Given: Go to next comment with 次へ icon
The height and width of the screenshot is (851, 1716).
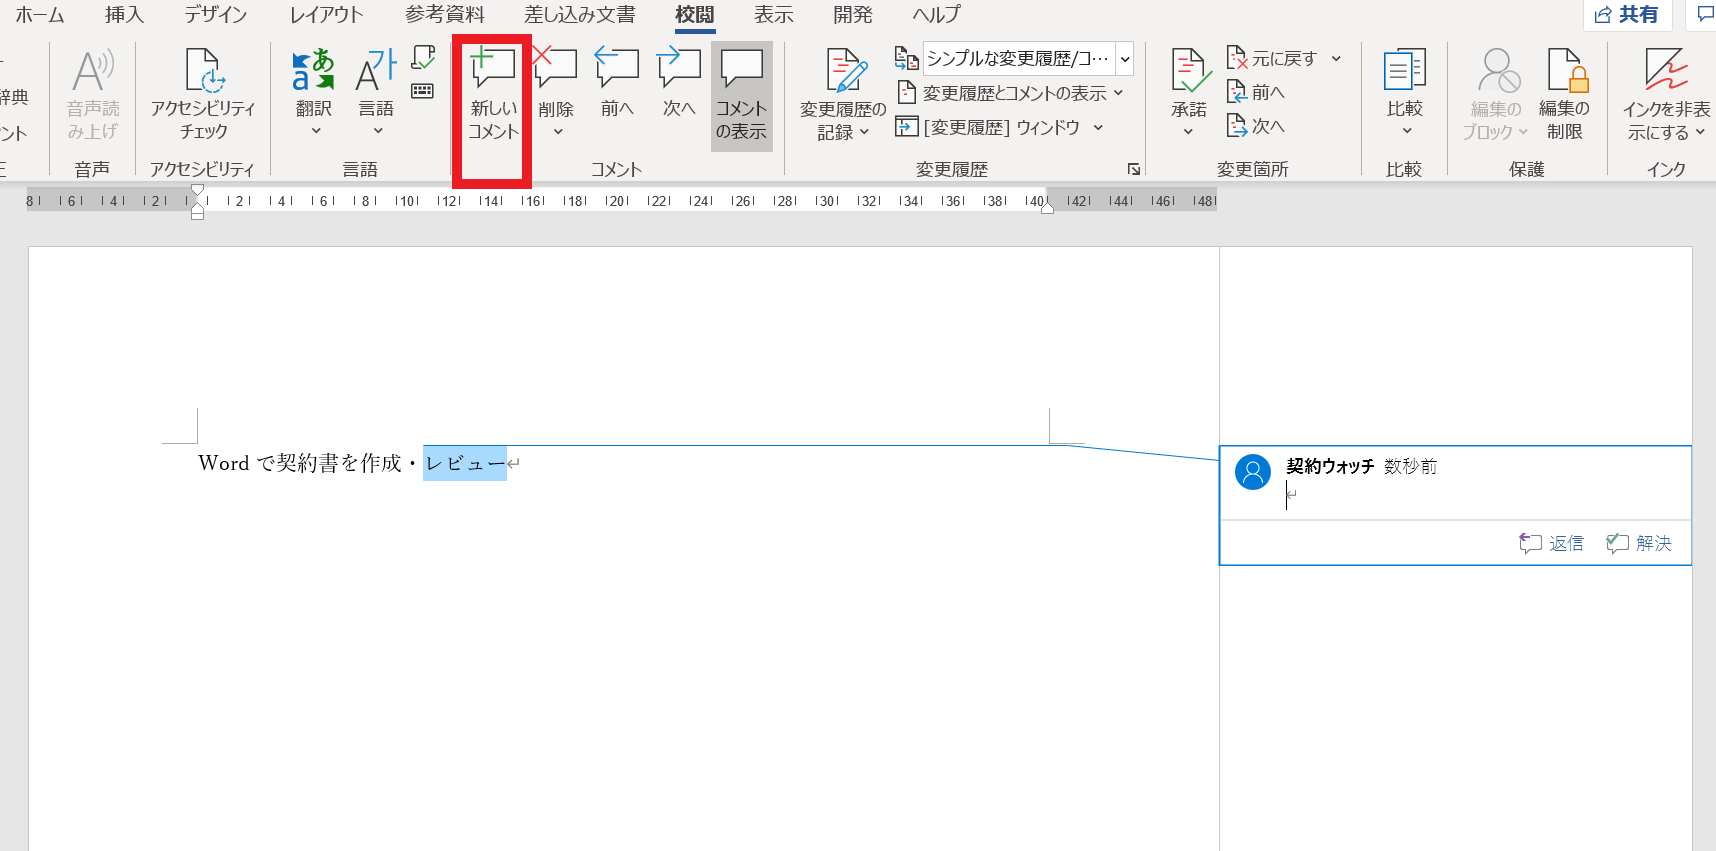Looking at the screenshot, I should pyautogui.click(x=679, y=83).
